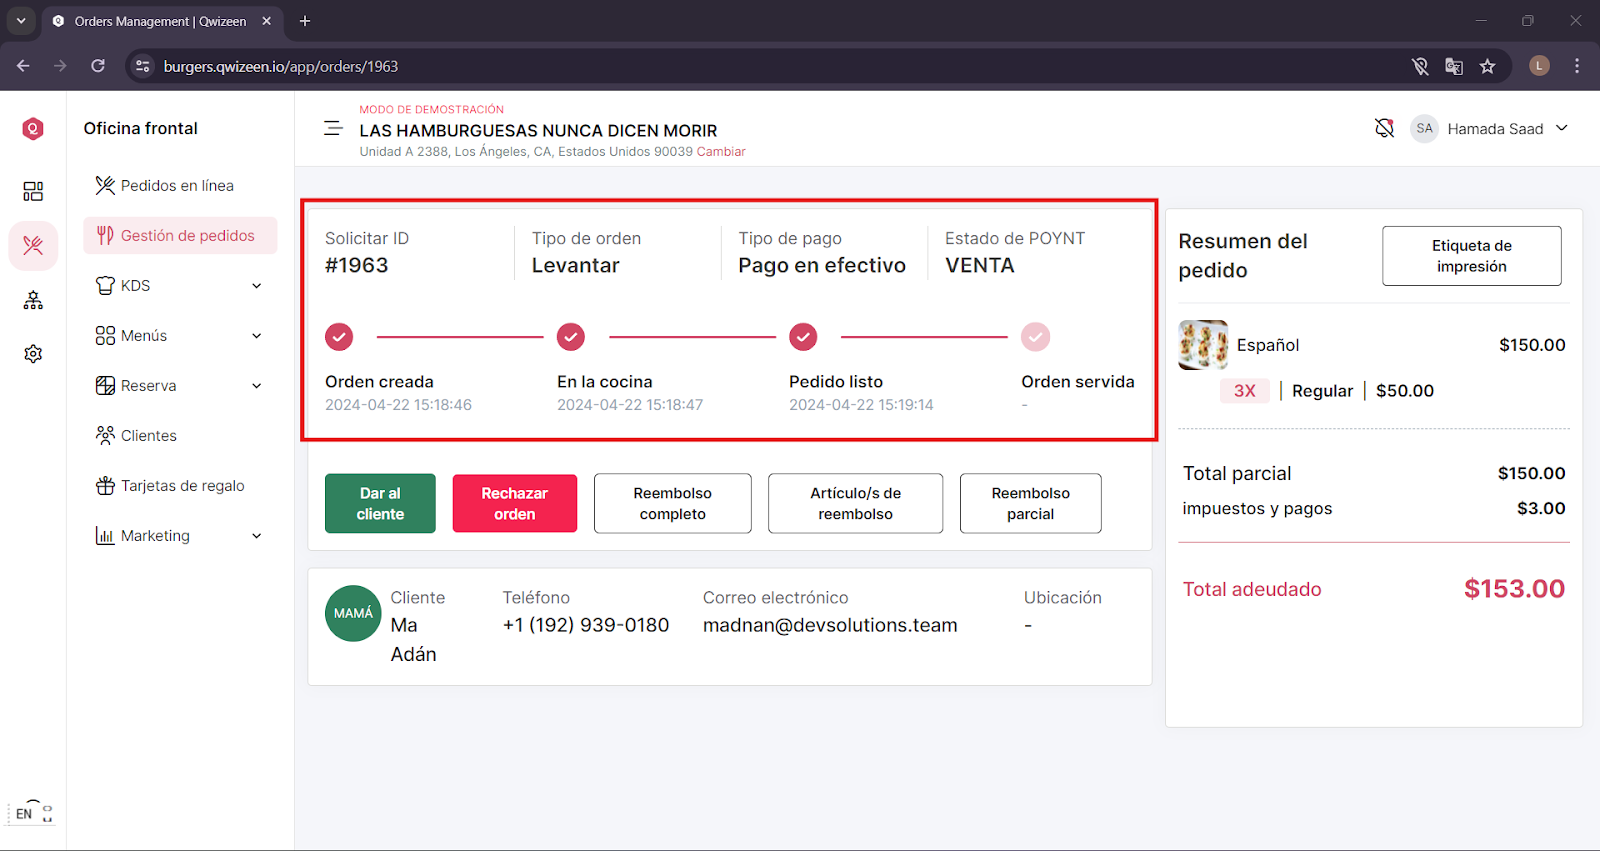1600x851 pixels.
Task: Click the SA user avatar
Action: click(x=1424, y=128)
